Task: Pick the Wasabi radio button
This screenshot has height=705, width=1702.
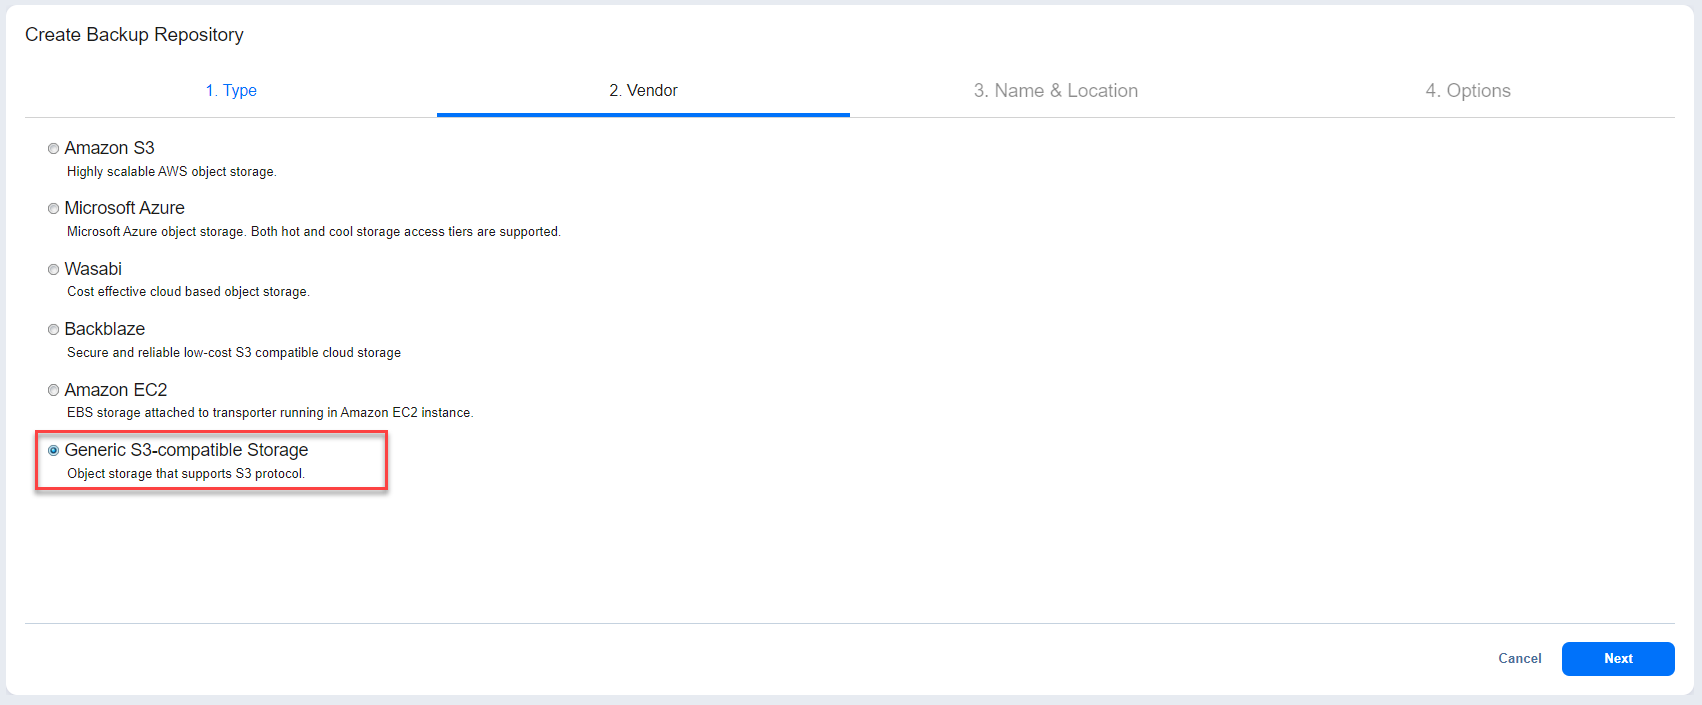Action: [x=54, y=270]
